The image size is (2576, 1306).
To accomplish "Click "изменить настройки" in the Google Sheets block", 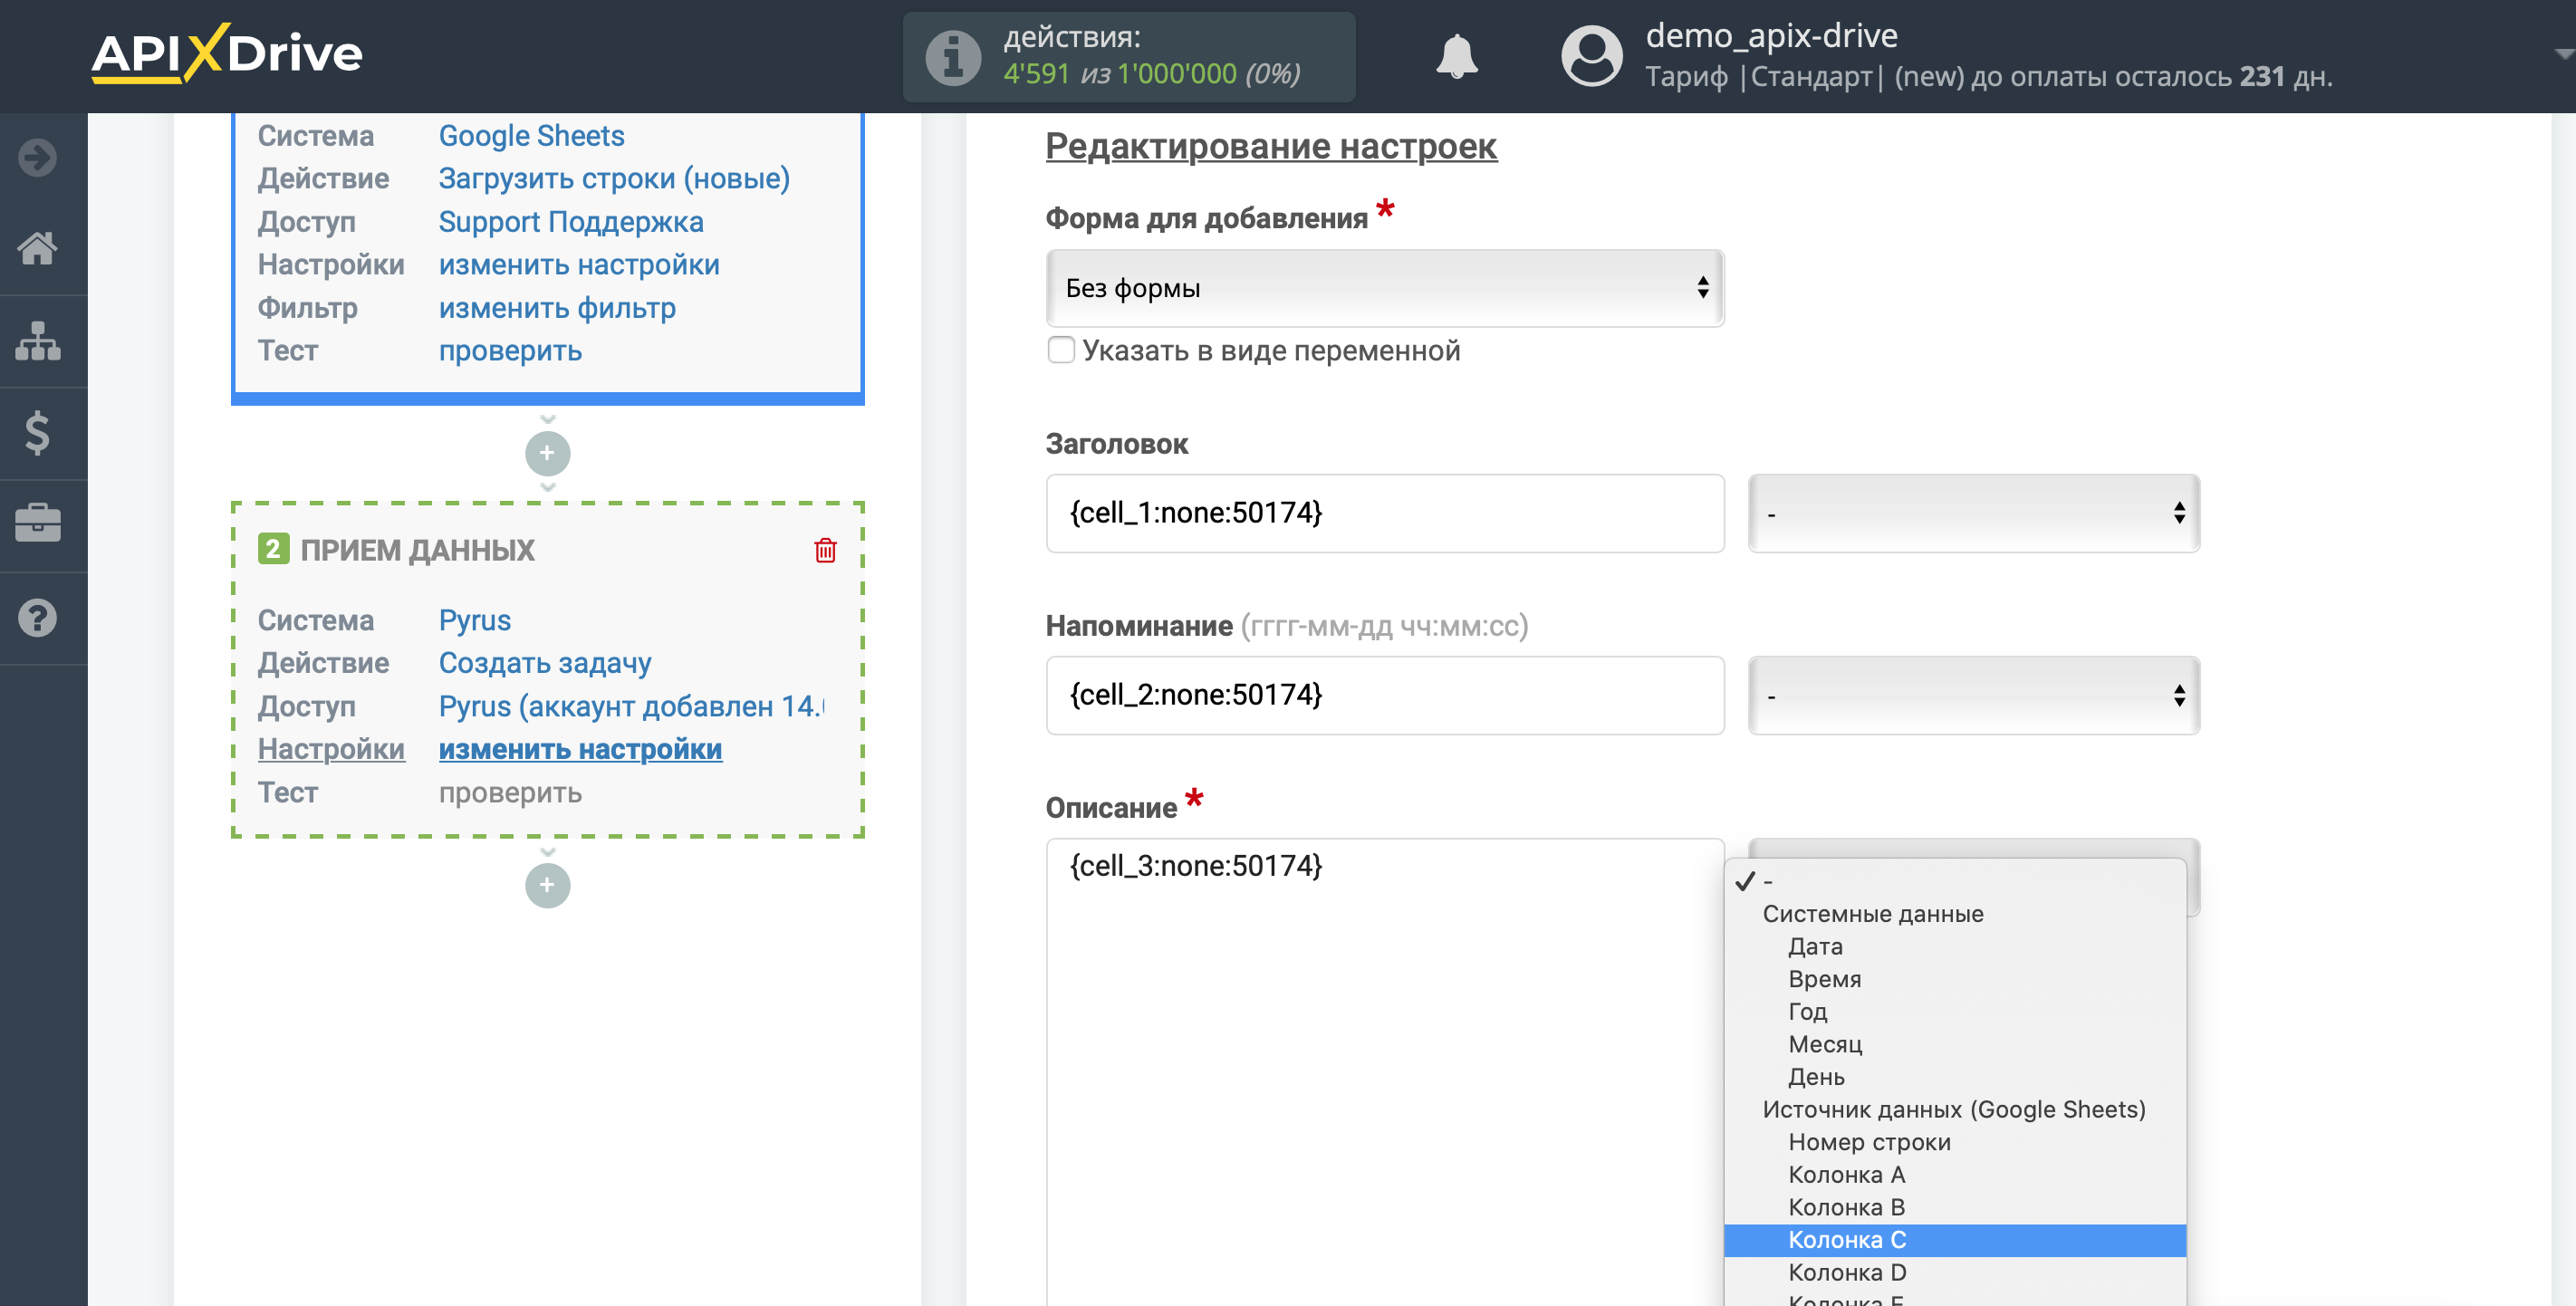I will tap(579, 264).
